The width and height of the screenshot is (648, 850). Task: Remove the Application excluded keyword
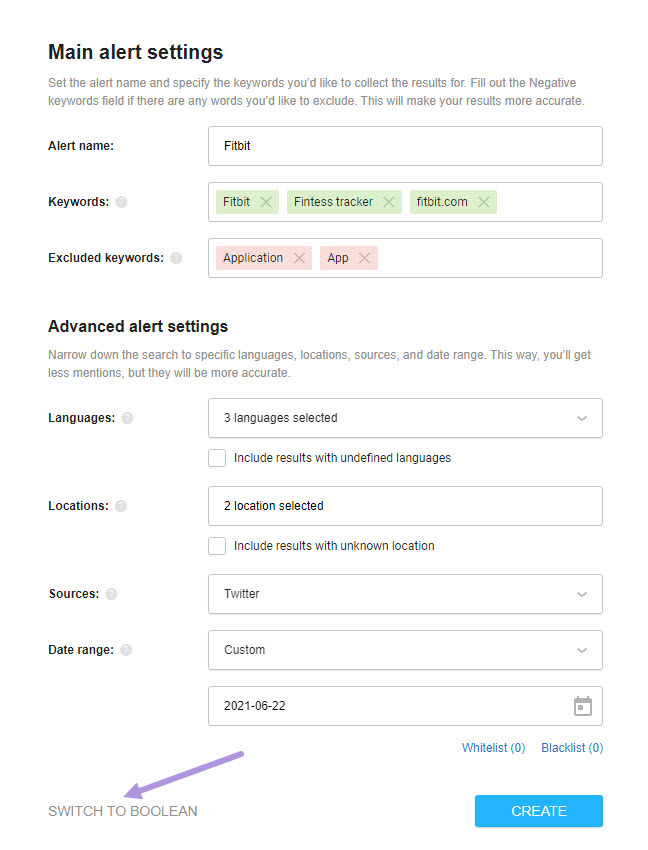coord(299,258)
